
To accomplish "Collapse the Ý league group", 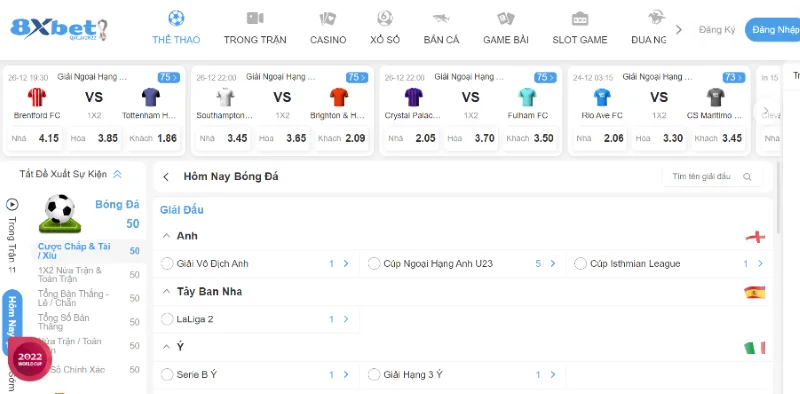I will [166, 347].
